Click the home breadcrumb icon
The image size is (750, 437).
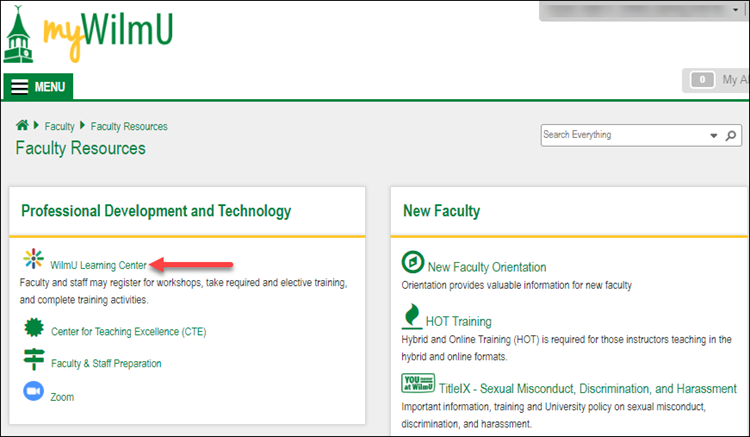(x=22, y=125)
